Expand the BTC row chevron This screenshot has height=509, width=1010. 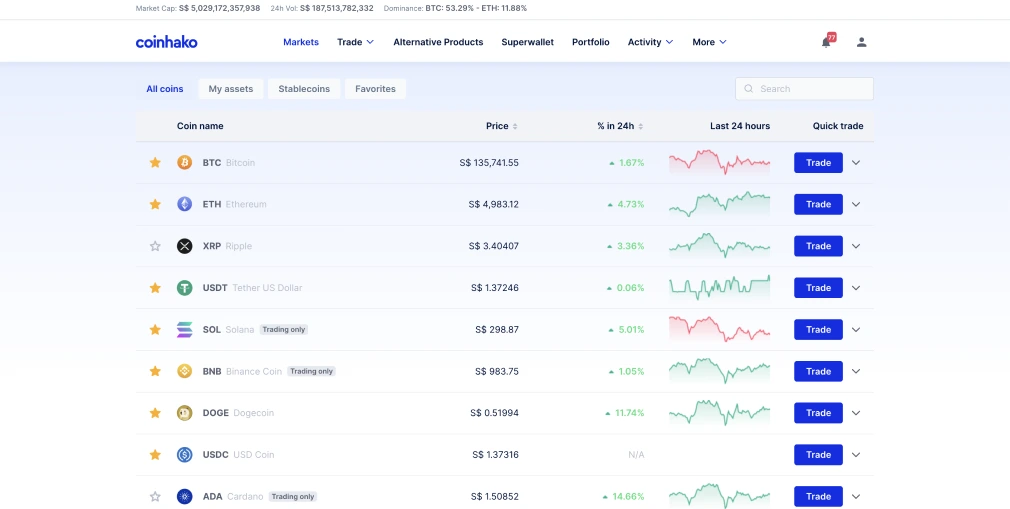tap(856, 162)
